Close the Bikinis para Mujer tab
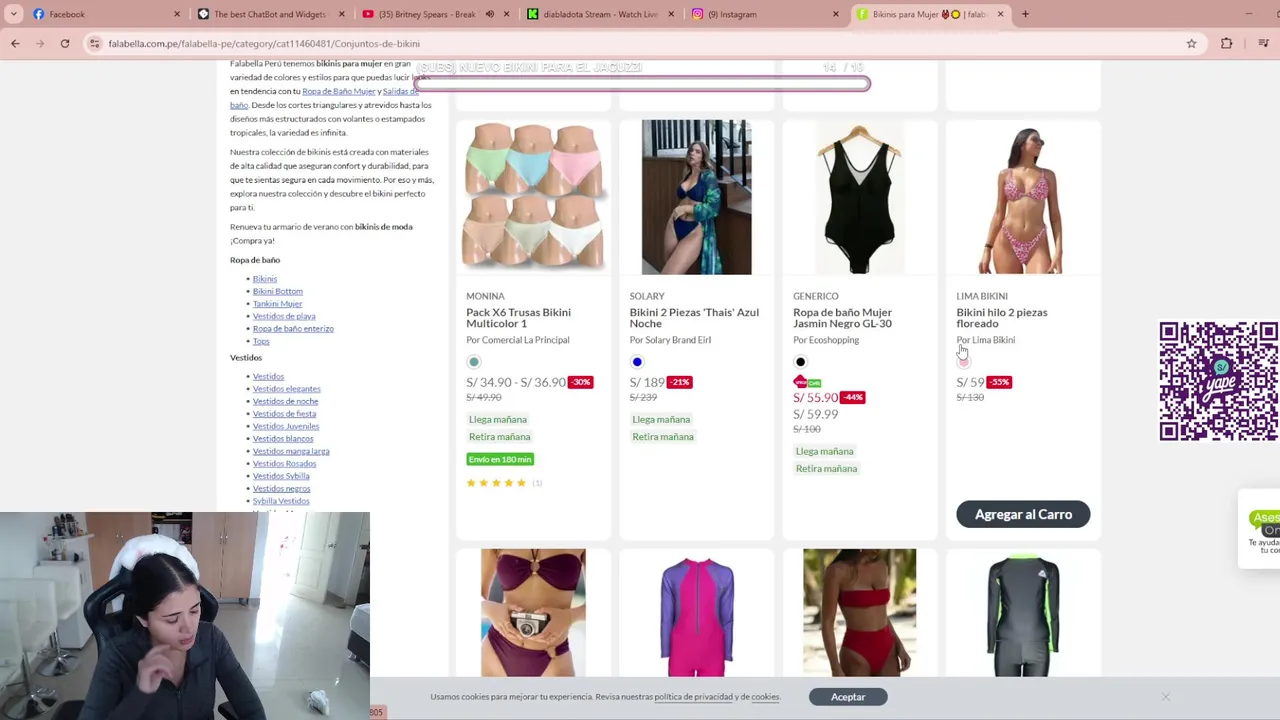The height and width of the screenshot is (720, 1280). point(1000,14)
